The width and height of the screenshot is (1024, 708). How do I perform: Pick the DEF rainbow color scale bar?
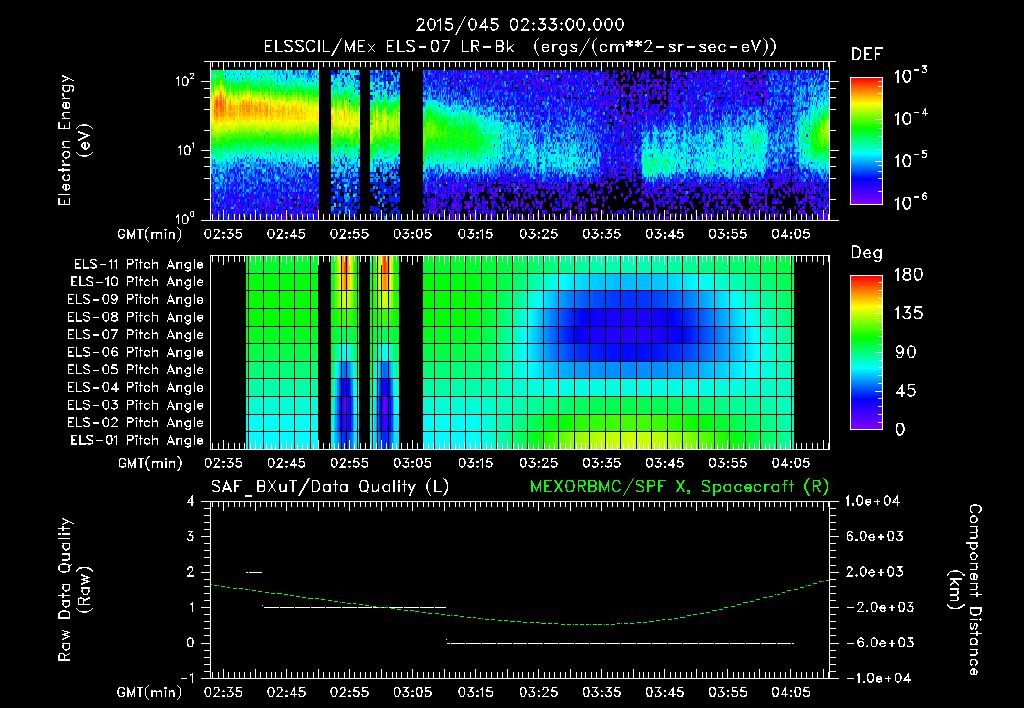coord(866,141)
